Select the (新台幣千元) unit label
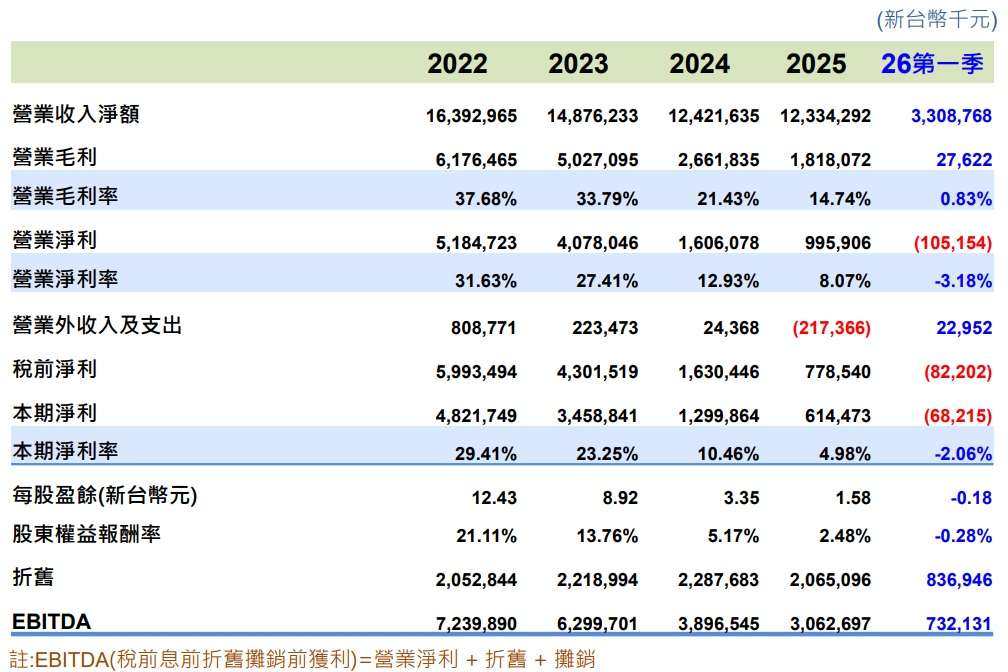 [x=937, y=19]
